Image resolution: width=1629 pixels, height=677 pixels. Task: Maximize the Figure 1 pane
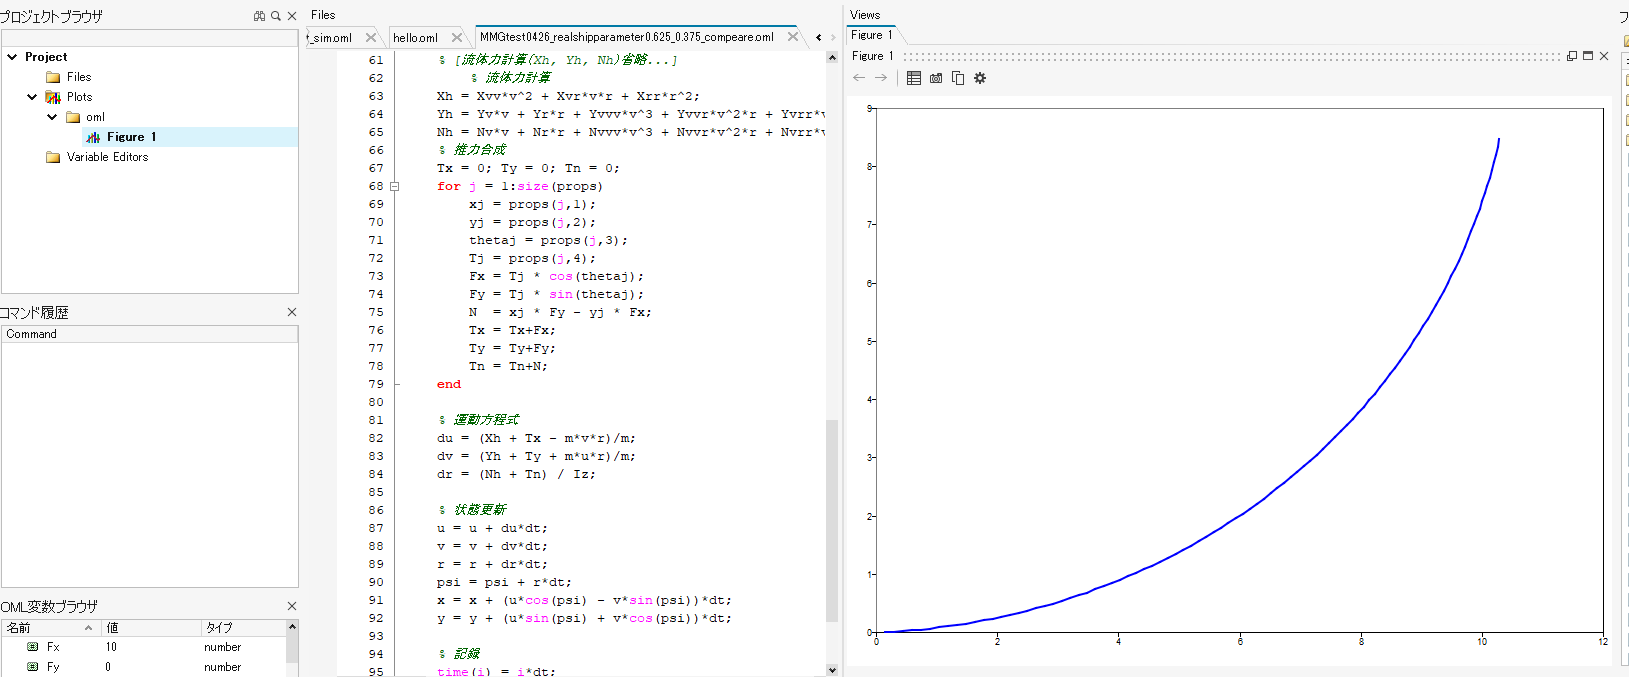coord(1588,56)
